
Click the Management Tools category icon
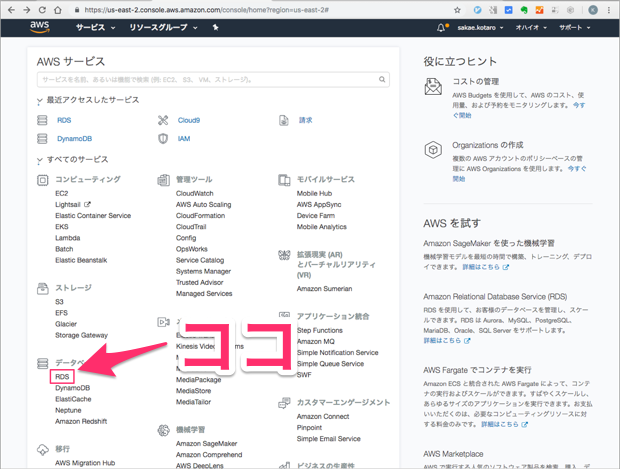click(x=163, y=180)
